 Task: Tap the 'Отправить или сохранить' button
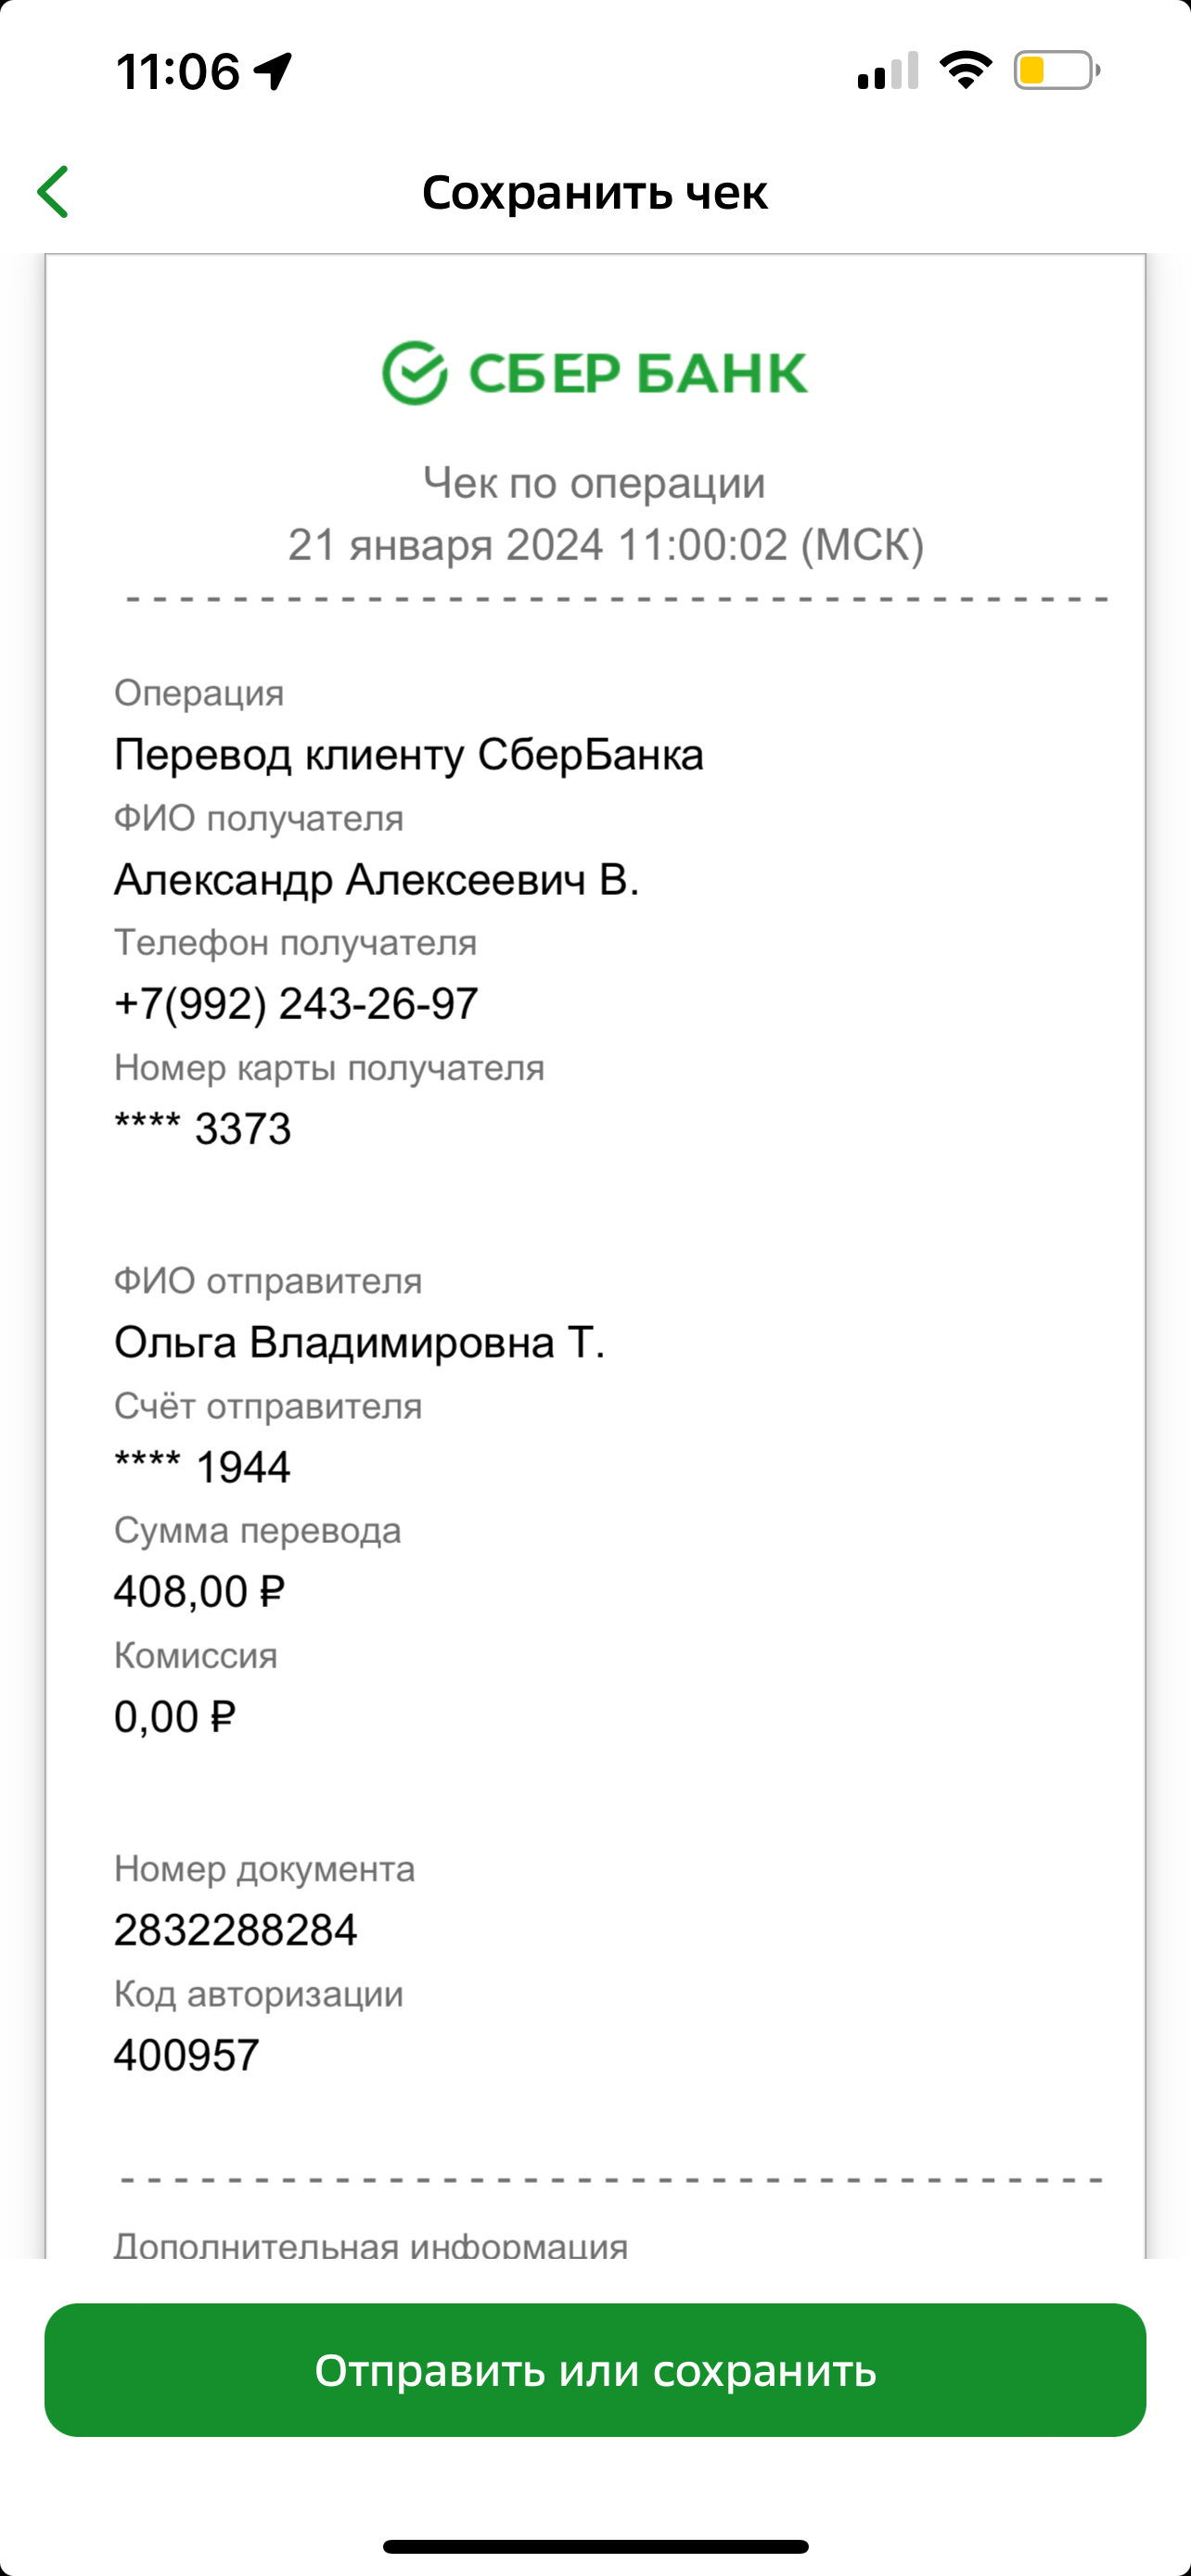595,2370
